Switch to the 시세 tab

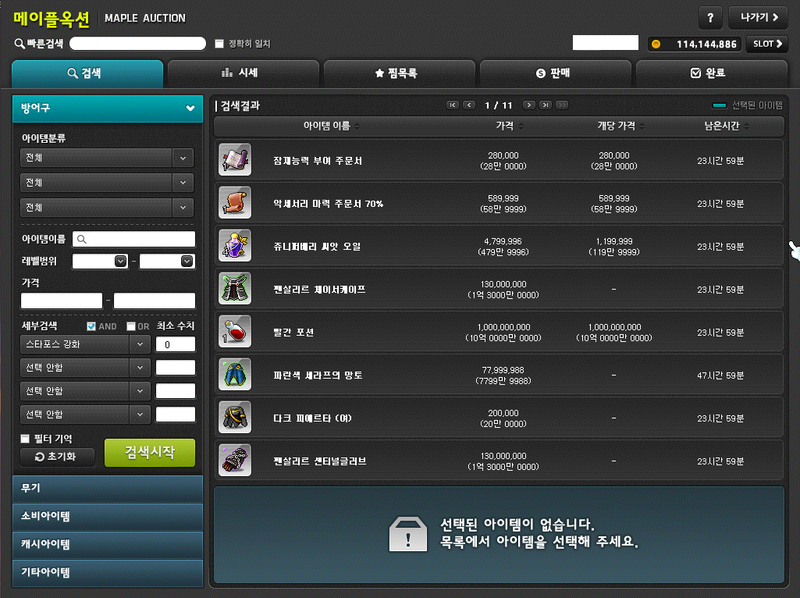click(243, 73)
